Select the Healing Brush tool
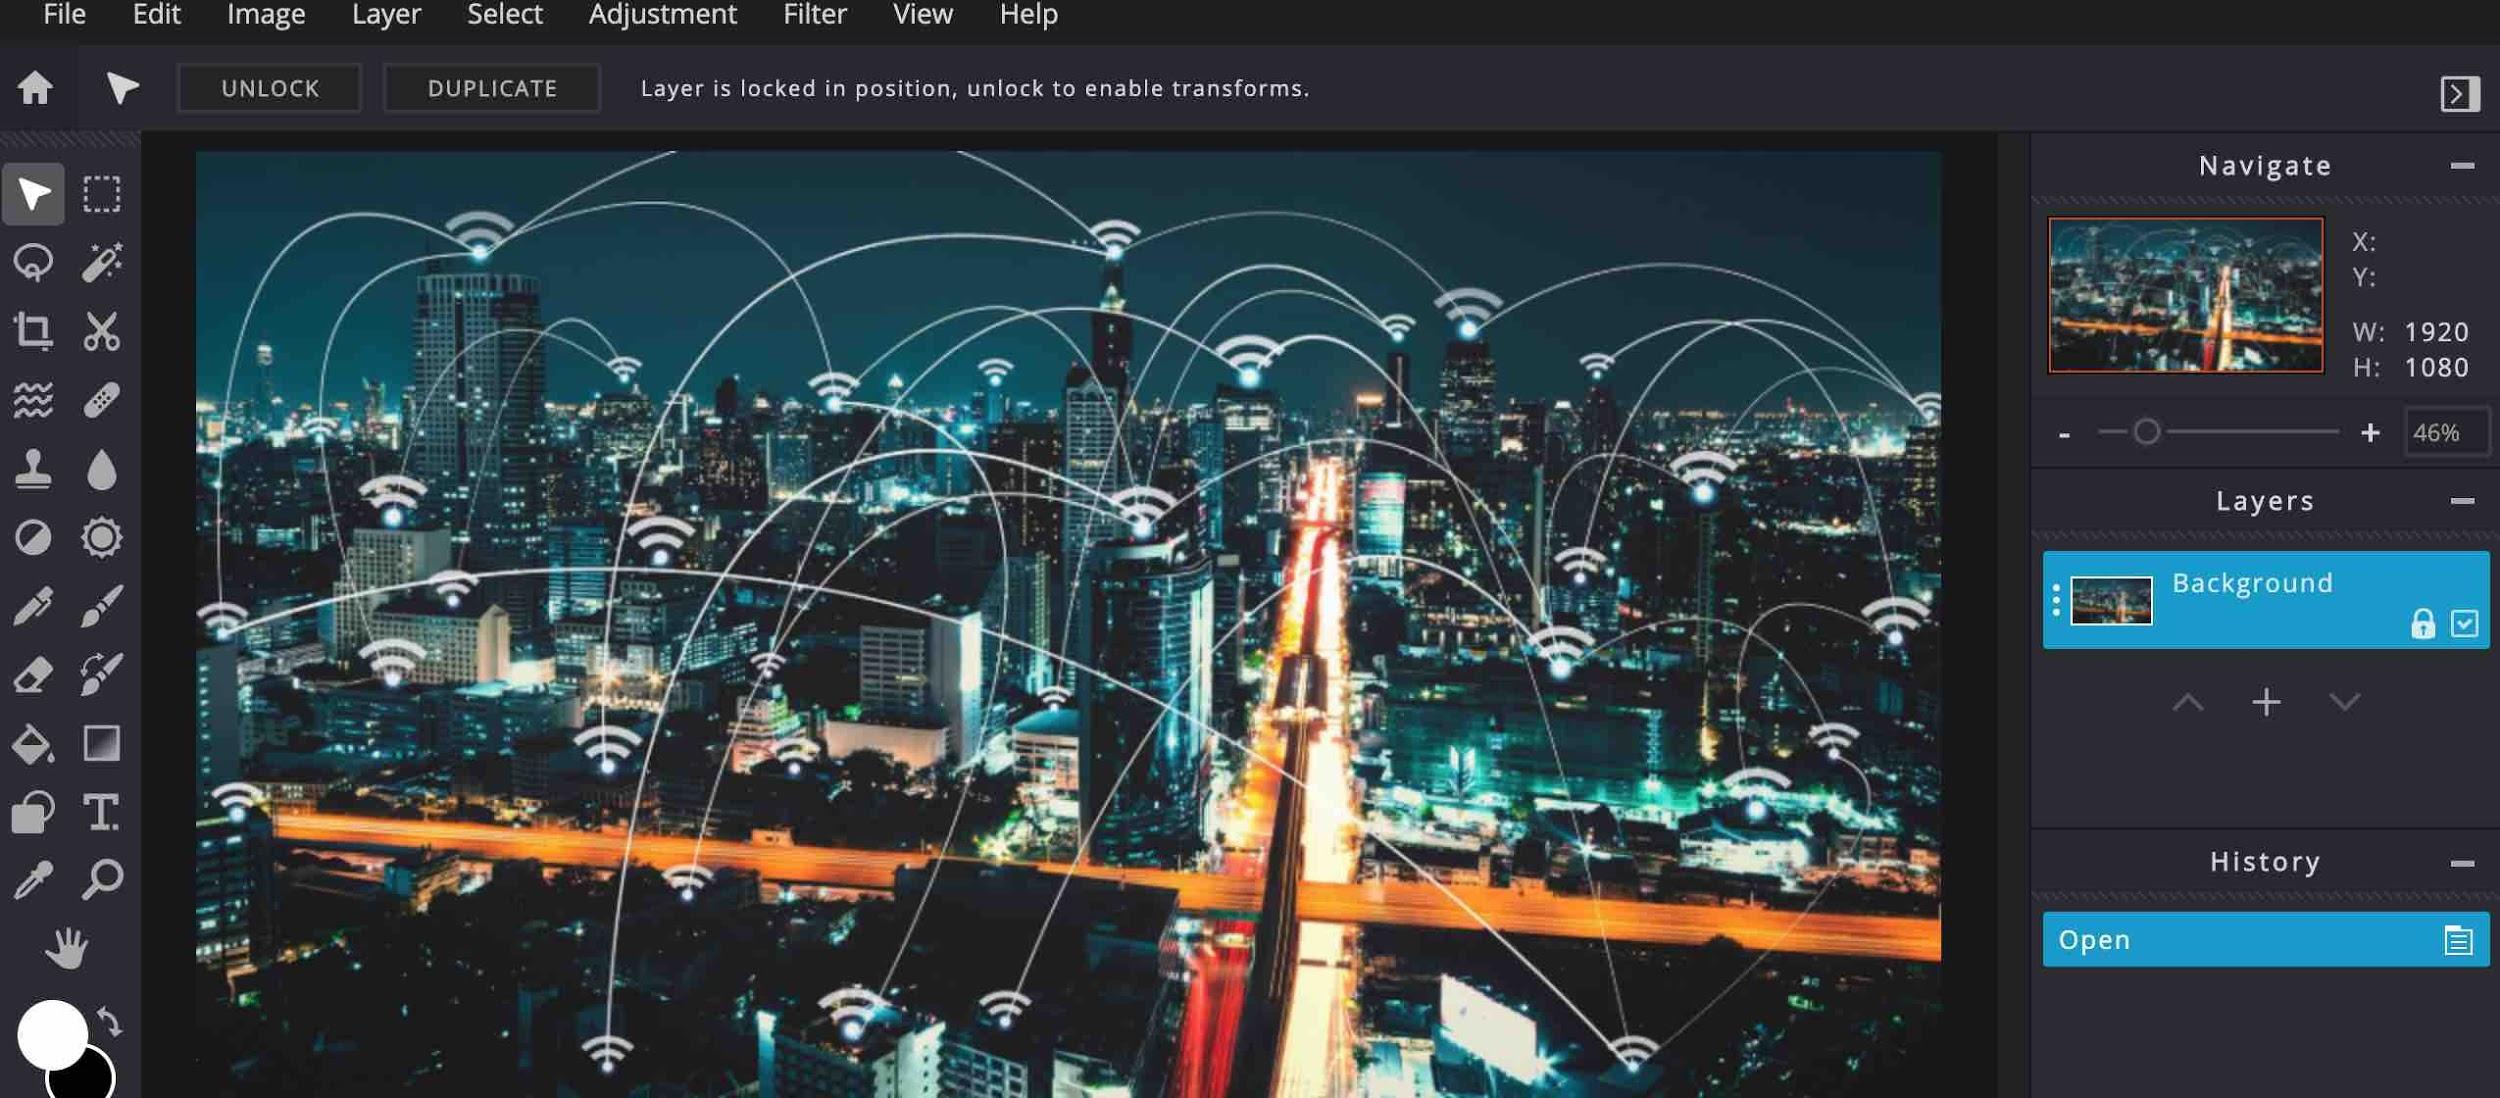2500x1098 pixels. coord(100,400)
